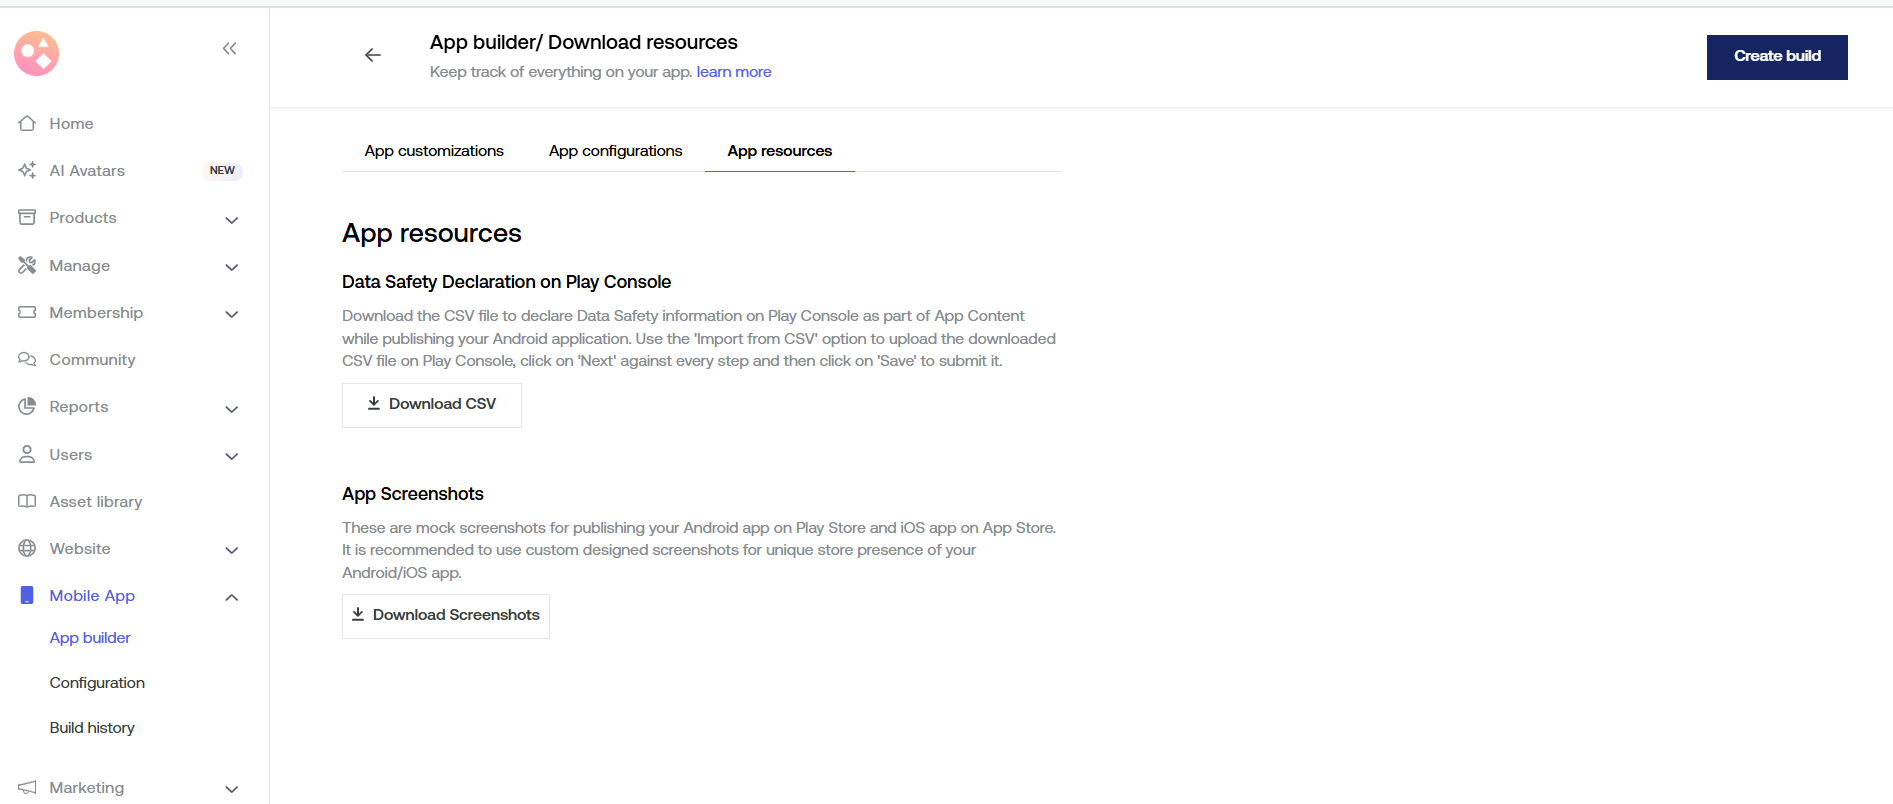Expand the Website section chevron
Screen dimensions: 1893x804
coord(231,550)
